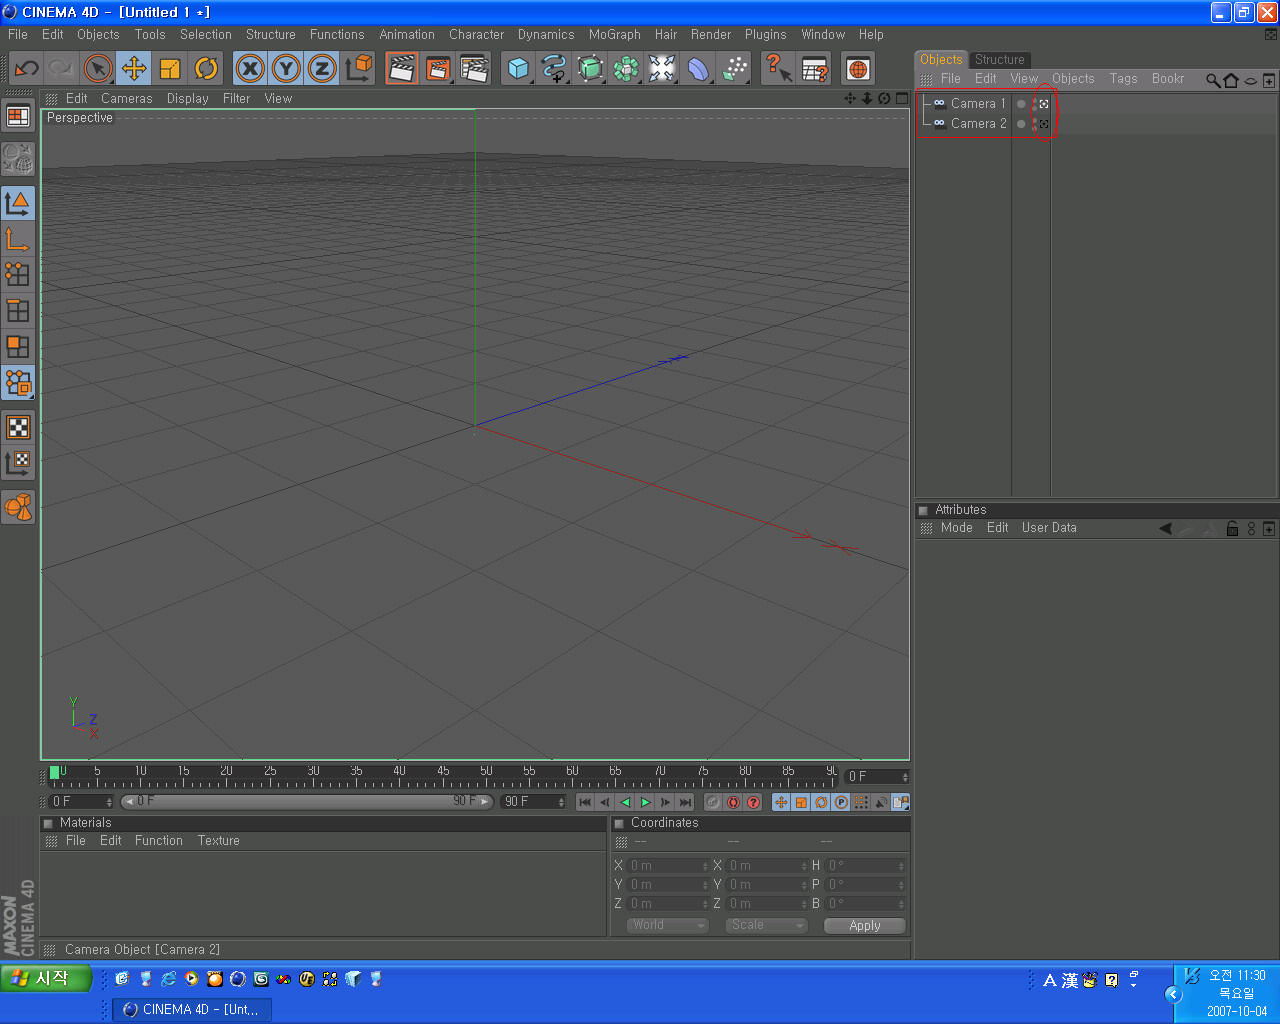Open the deformer objects icon
The image size is (1280, 1024).
click(x=698, y=69)
